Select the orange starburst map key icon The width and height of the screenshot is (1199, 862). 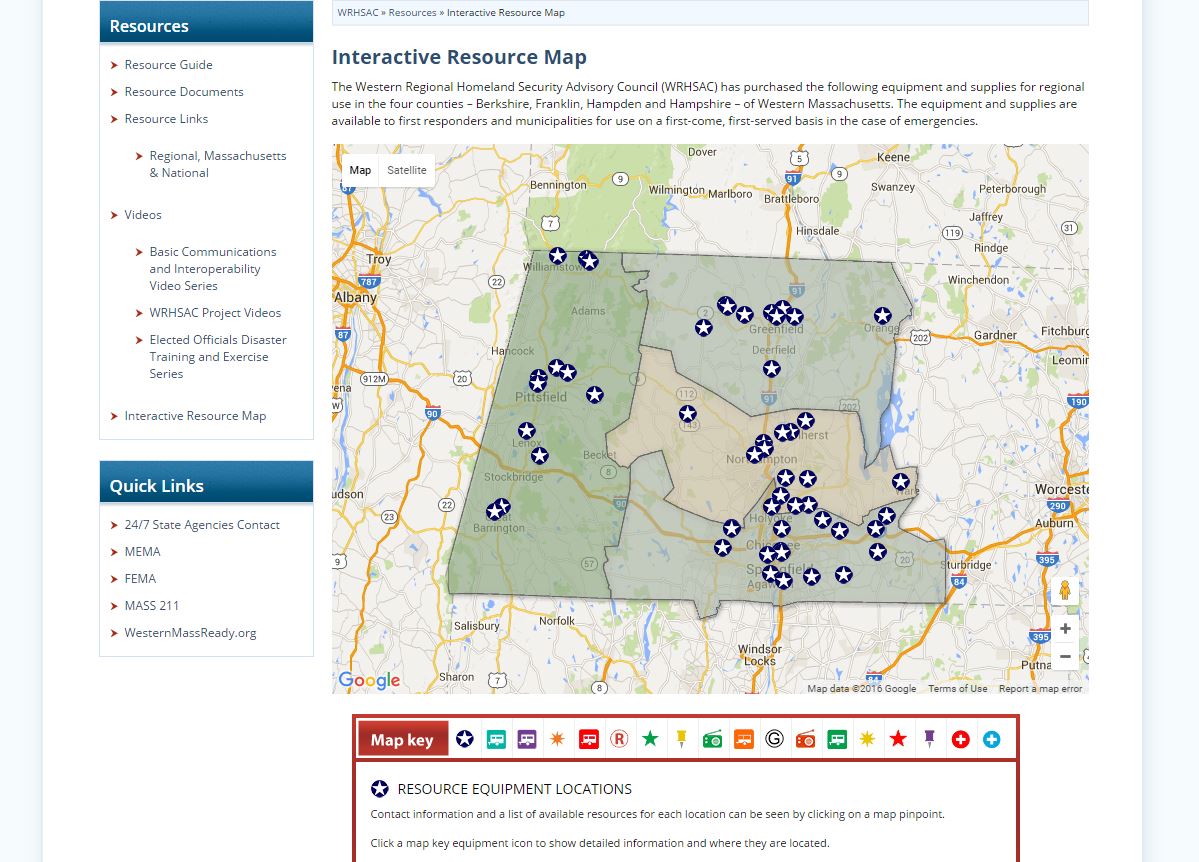point(557,739)
